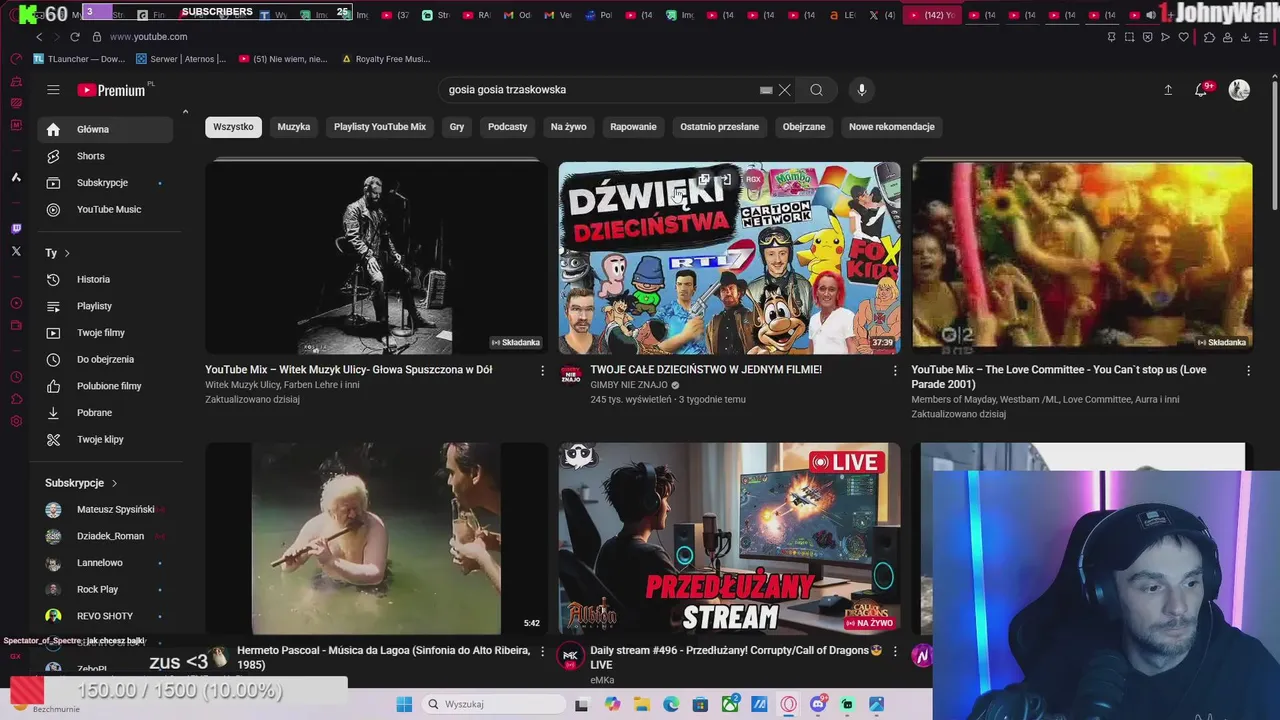This screenshot has width=1280, height=720.
Task: Open Polubione filmy in the sidebar
Action: [x=106, y=386]
